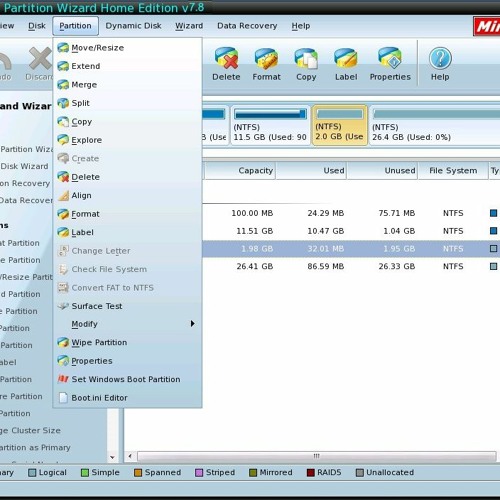Select the 26.4 GB NTFS partition block
500x500 pixels.
(435, 125)
